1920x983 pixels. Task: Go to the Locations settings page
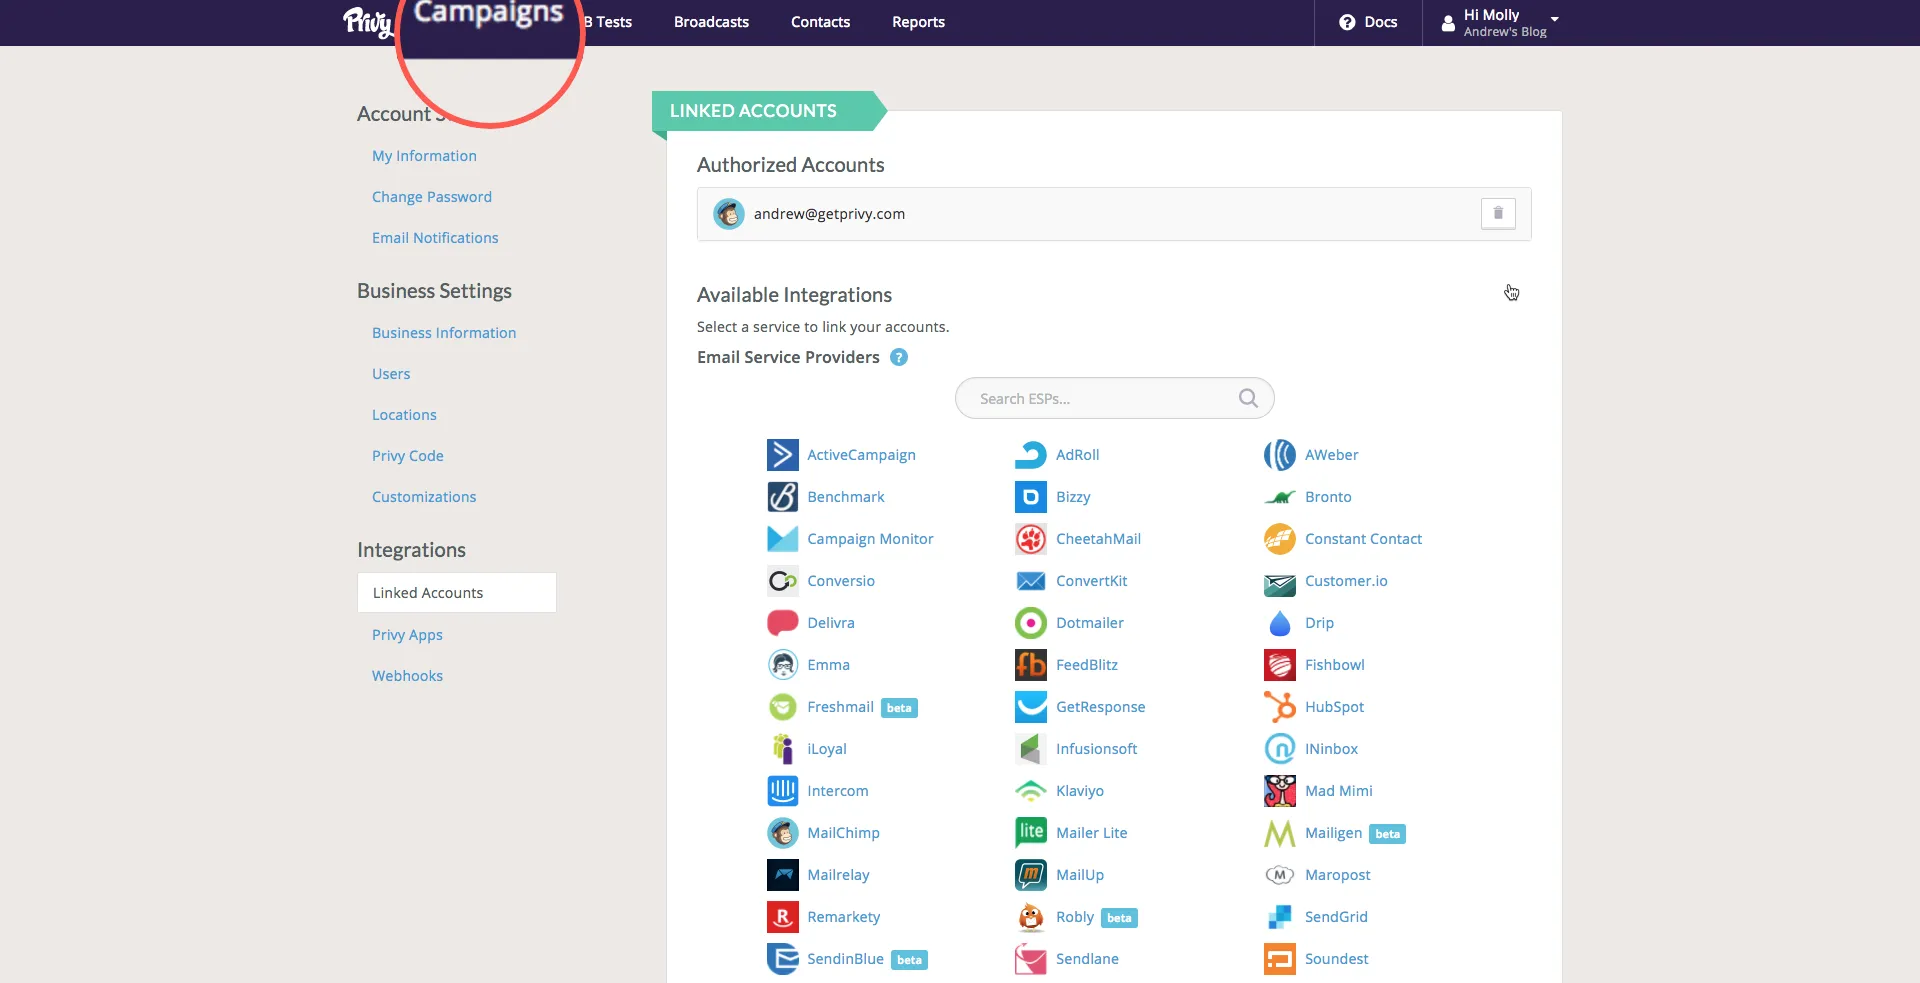(x=404, y=415)
